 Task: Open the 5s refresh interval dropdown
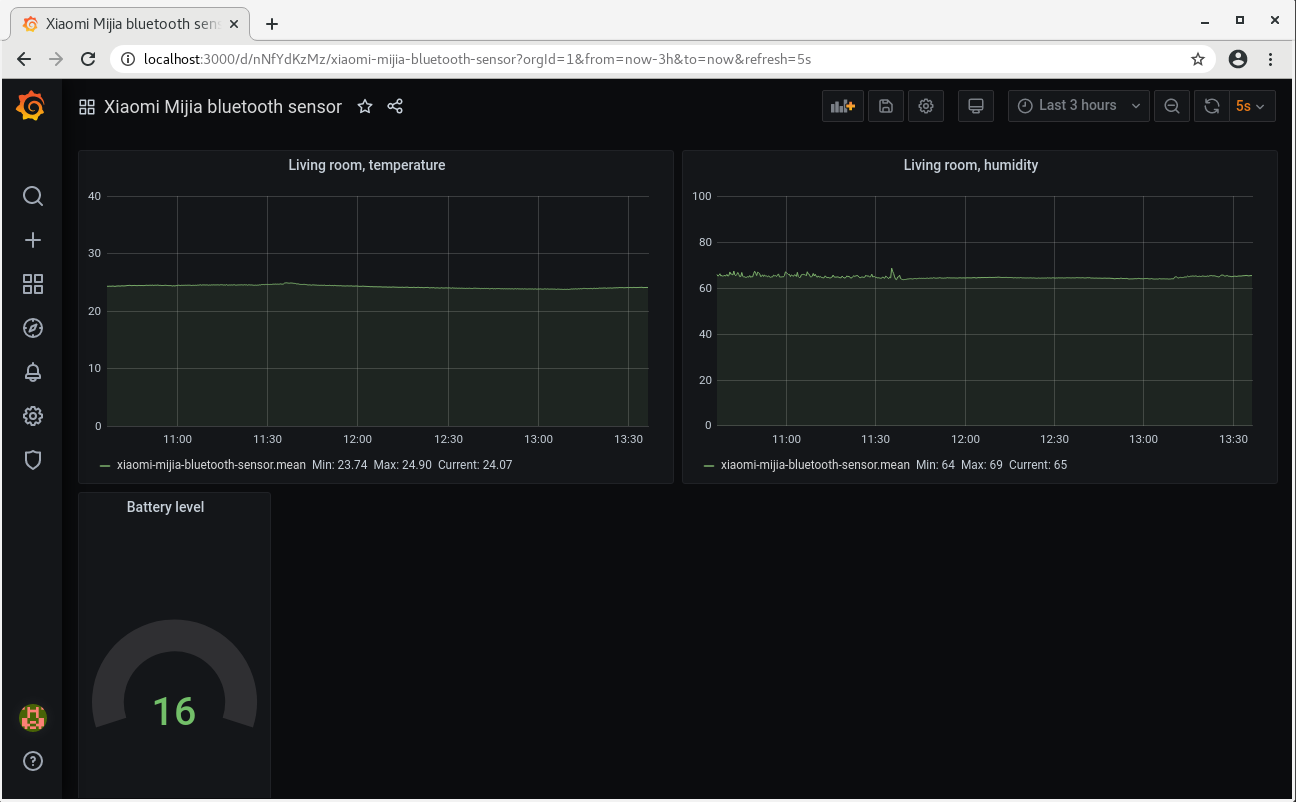point(1252,106)
